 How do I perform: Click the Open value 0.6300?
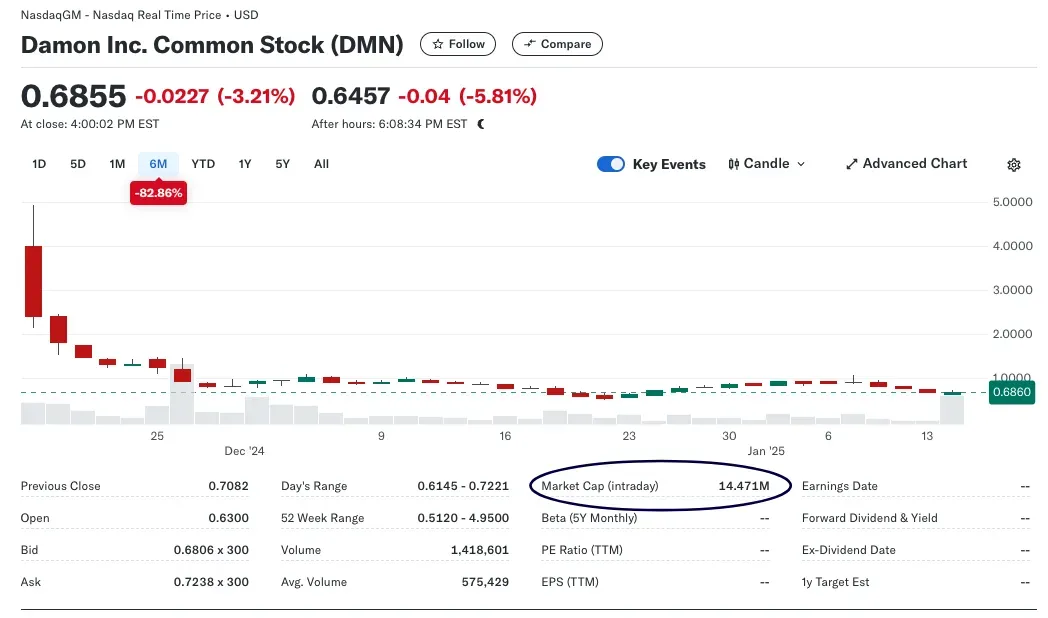coord(229,518)
